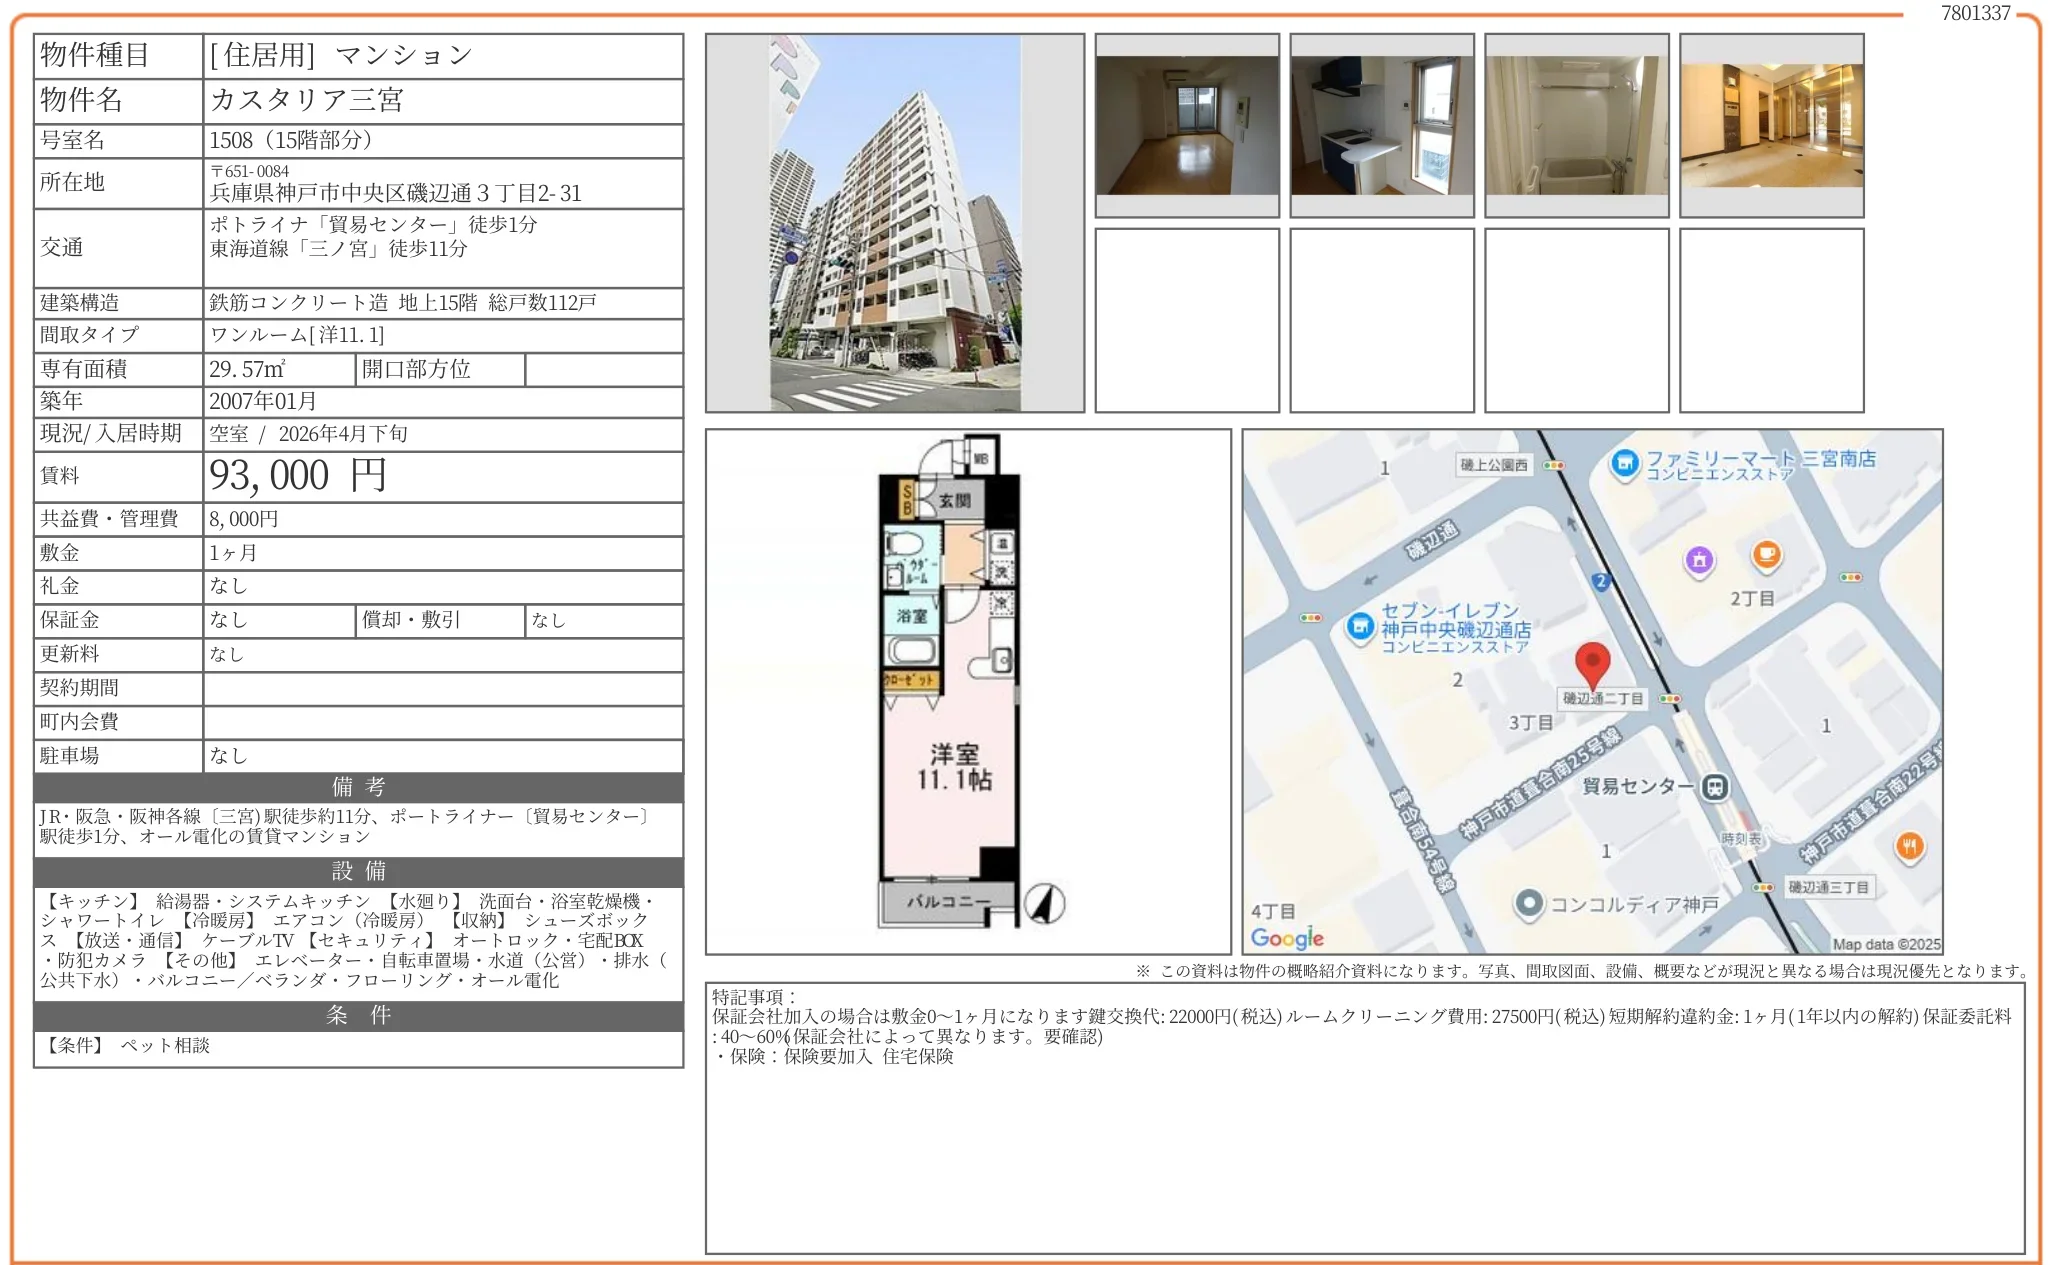The height and width of the screenshot is (1265, 2056).
Task: Click the north compass arrow on floor plan
Action: pyautogui.click(x=1044, y=903)
